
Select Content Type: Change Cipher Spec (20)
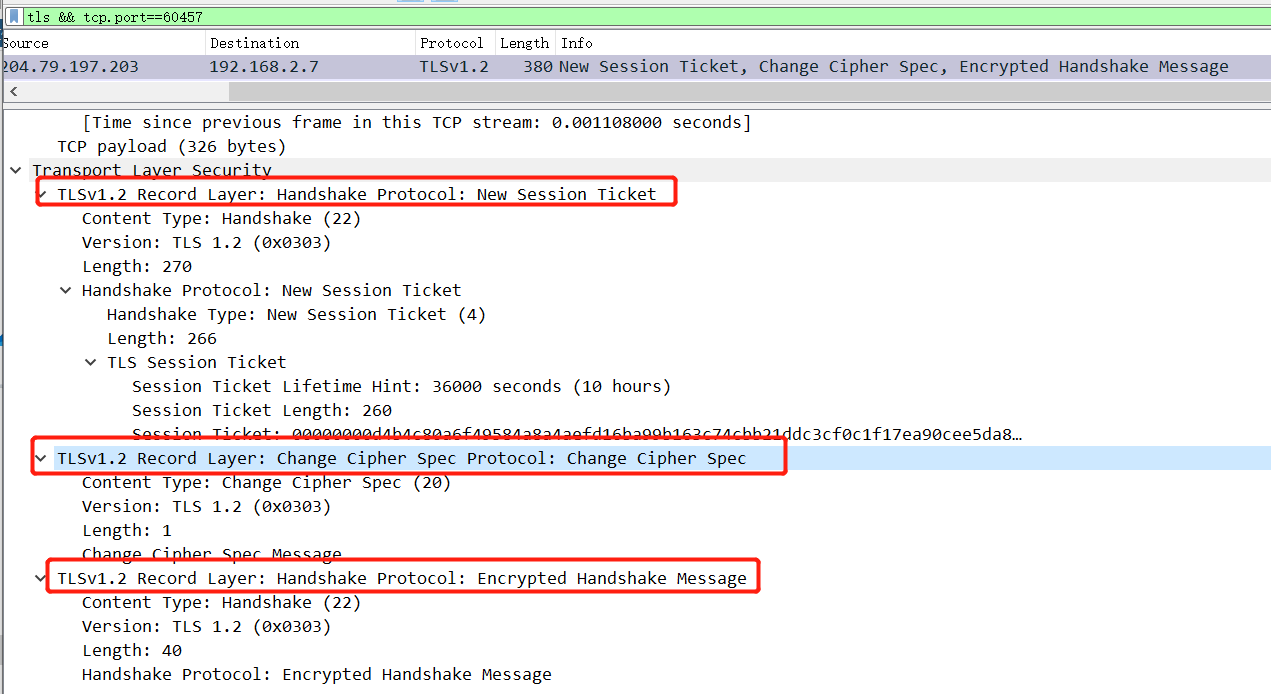coord(266,483)
